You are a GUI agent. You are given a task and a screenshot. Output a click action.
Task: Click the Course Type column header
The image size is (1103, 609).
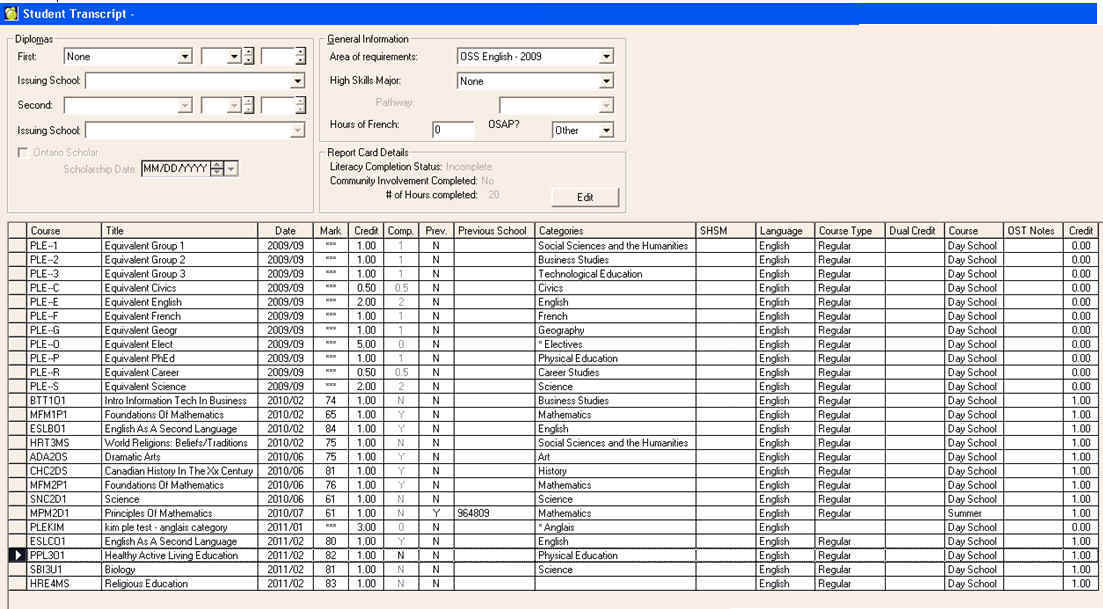coord(849,231)
